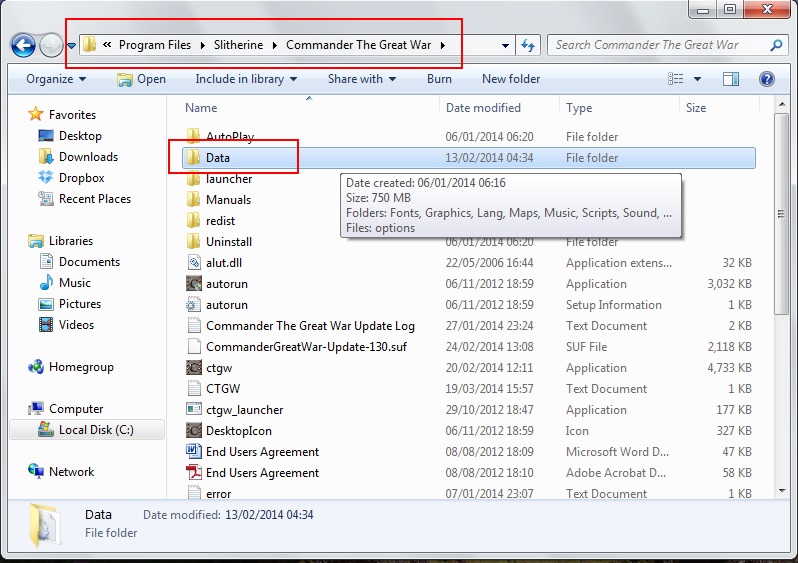
Task: Click the search magnifier icon
Action: tap(776, 45)
